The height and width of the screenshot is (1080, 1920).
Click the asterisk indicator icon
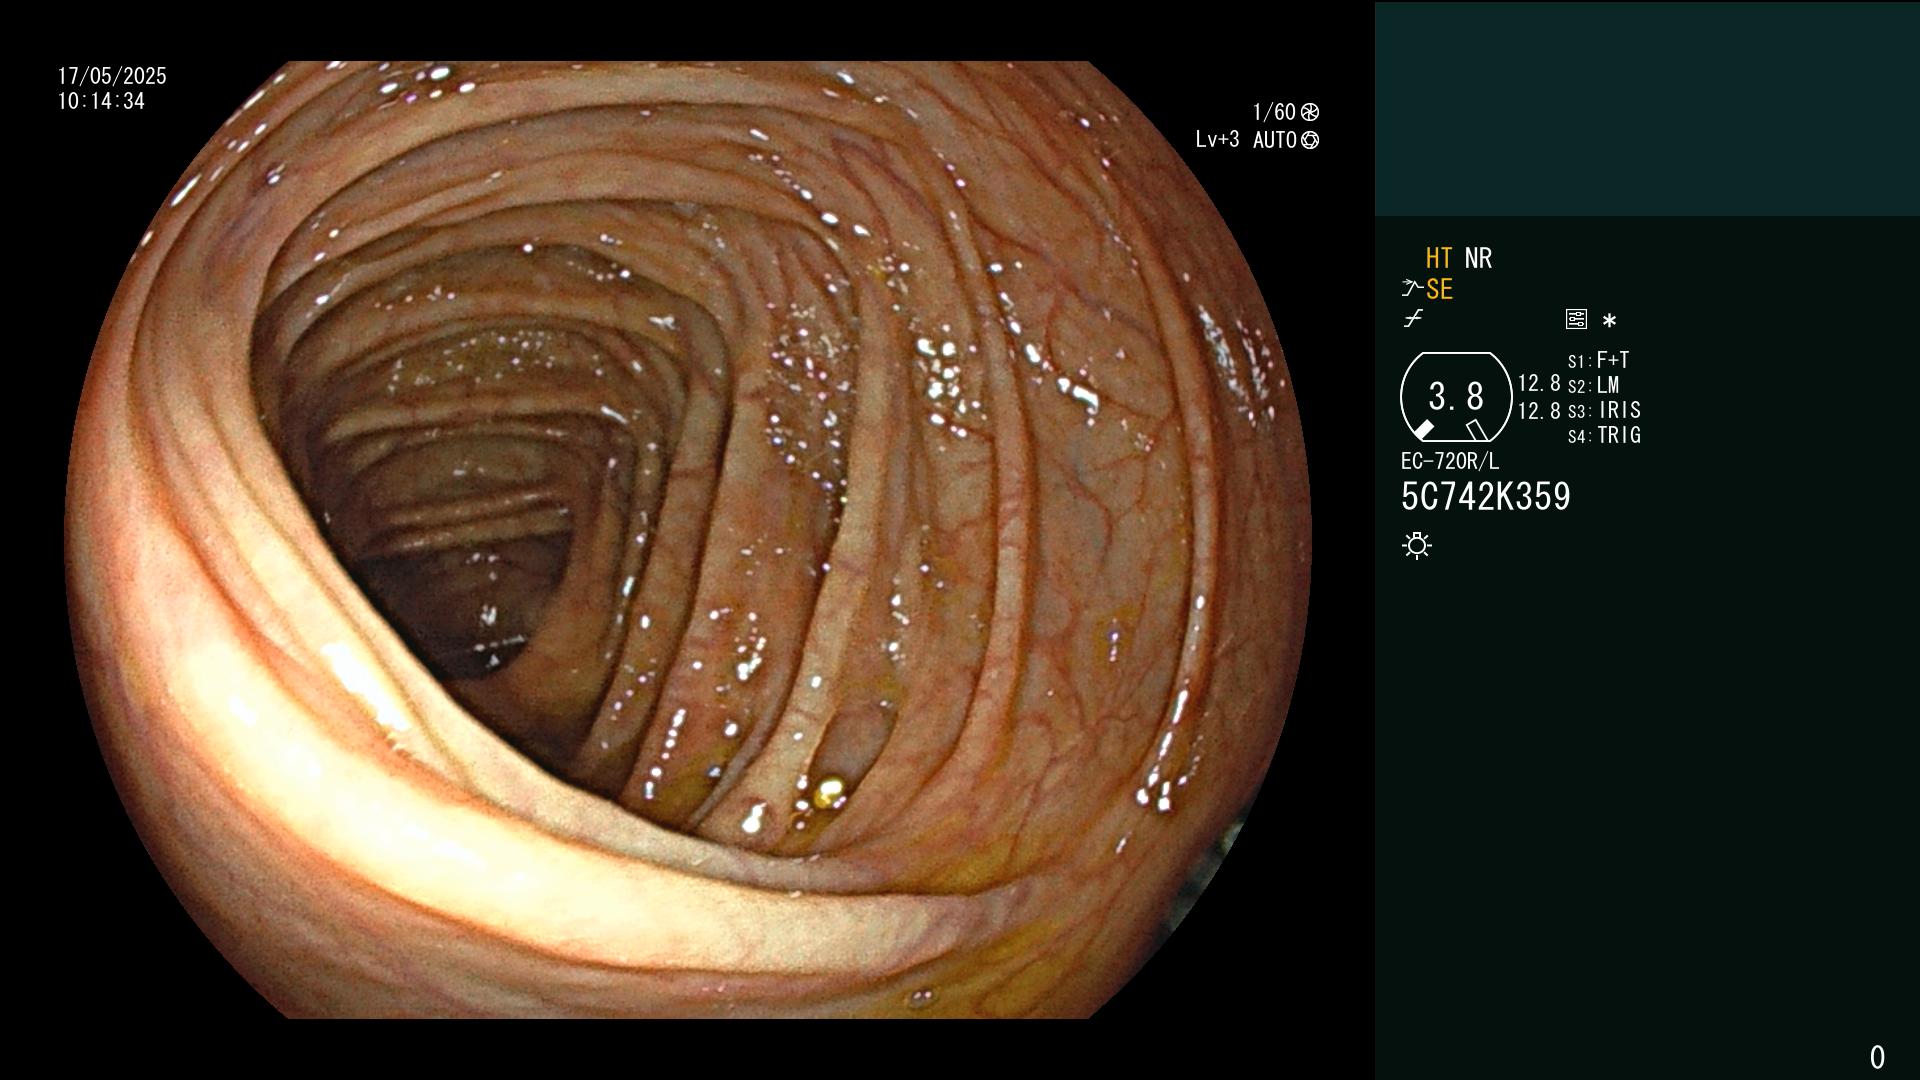click(1609, 320)
